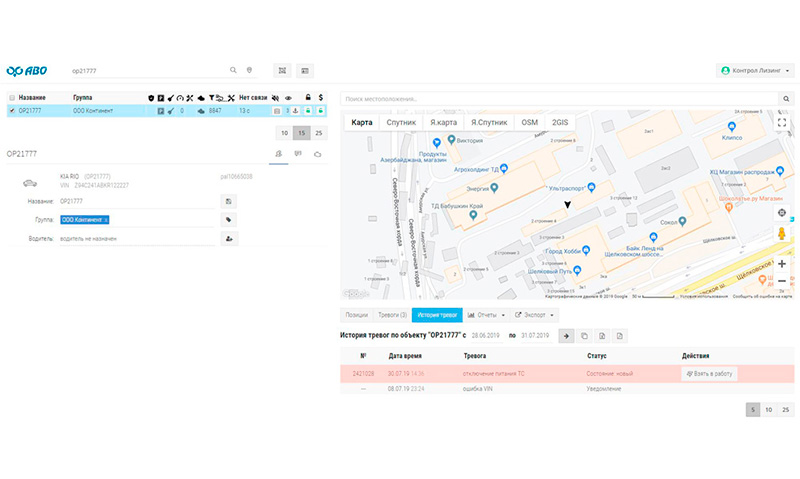Viewport: 800px width, 479px height.
Task: Click the arrow apply button next to the alarm dates
Action: (x=566, y=336)
